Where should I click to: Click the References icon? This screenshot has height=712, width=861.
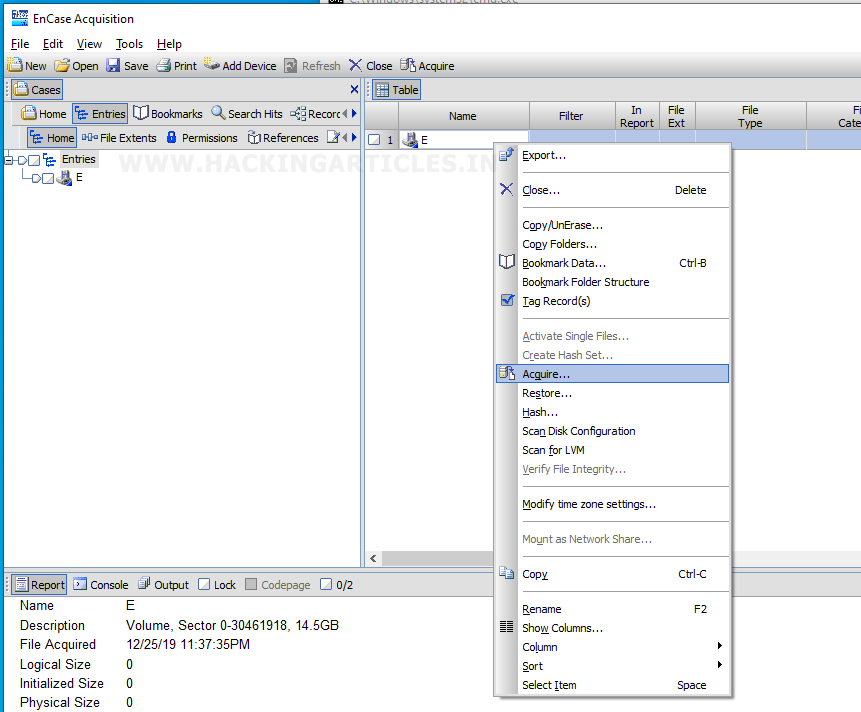coord(254,137)
